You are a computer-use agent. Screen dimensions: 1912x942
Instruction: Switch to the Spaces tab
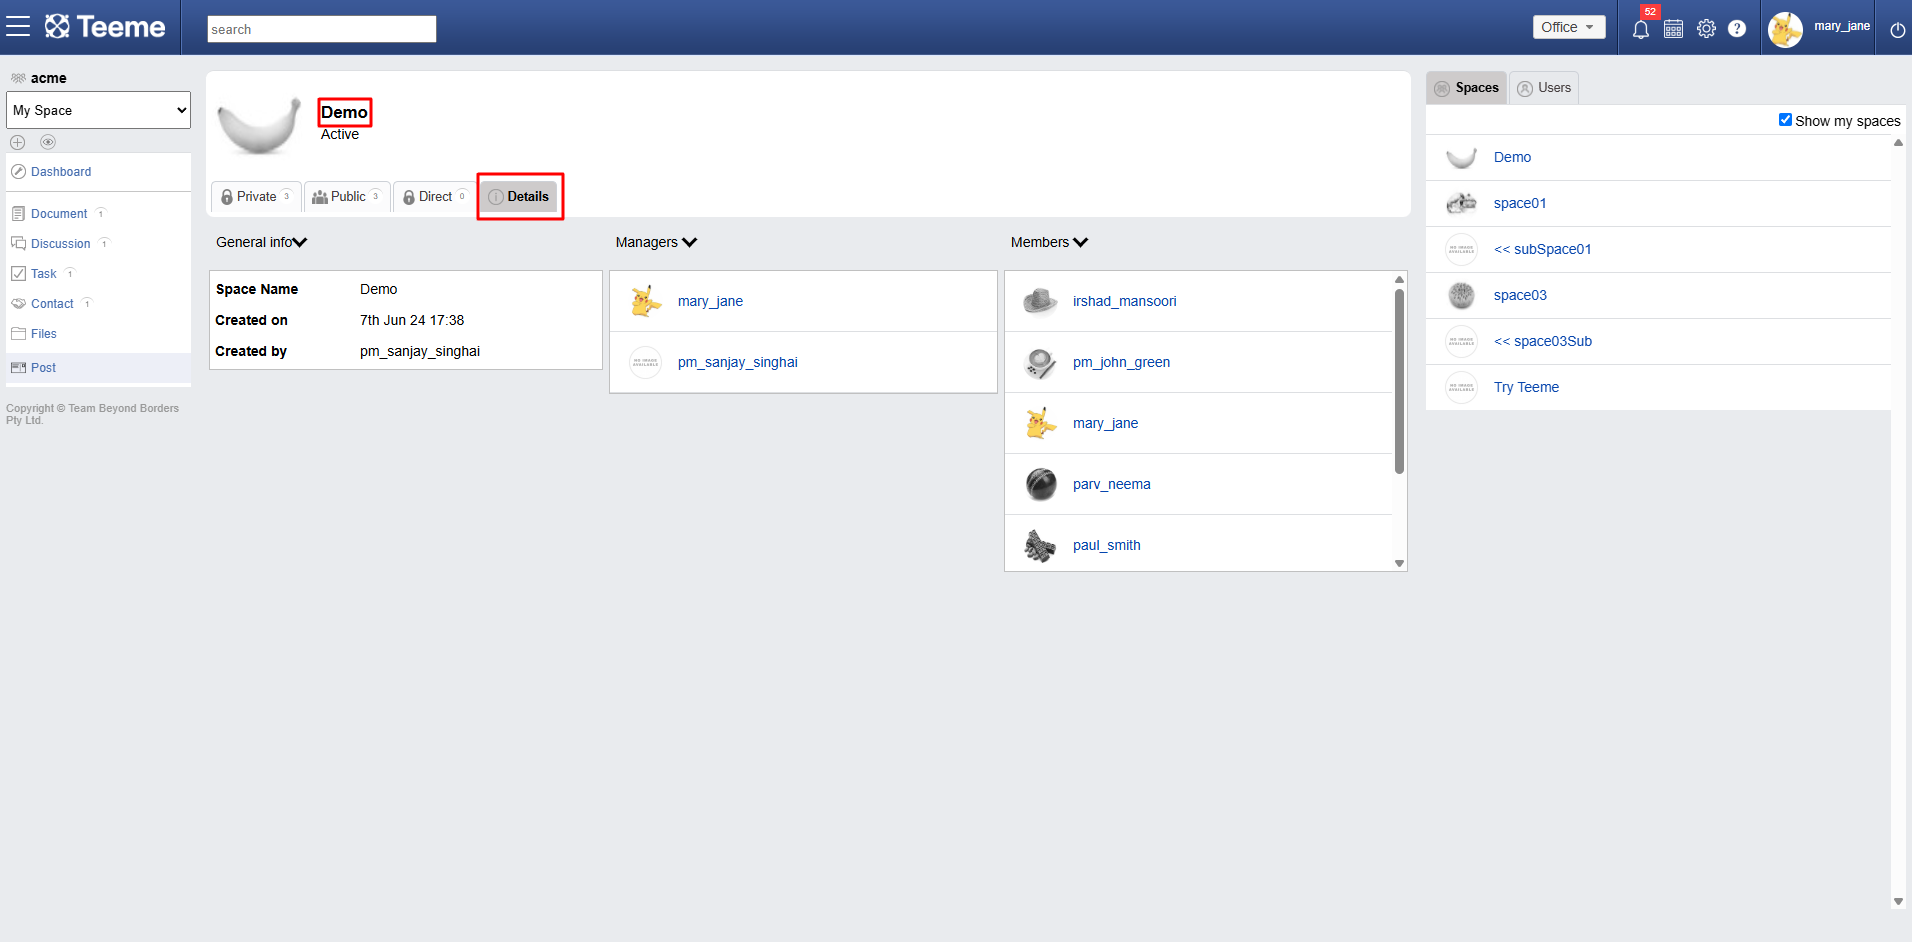(1466, 88)
